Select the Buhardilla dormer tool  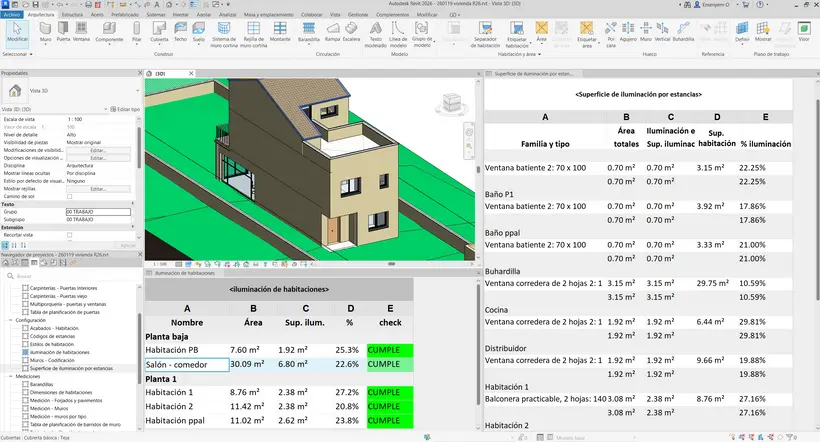[x=684, y=31]
